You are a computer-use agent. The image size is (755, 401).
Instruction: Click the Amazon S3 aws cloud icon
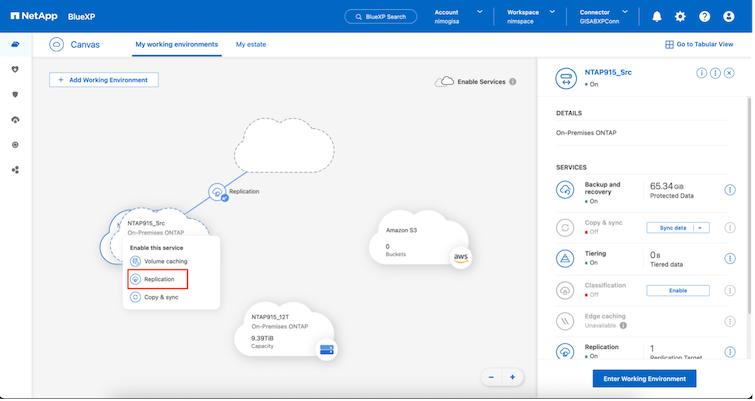point(460,256)
